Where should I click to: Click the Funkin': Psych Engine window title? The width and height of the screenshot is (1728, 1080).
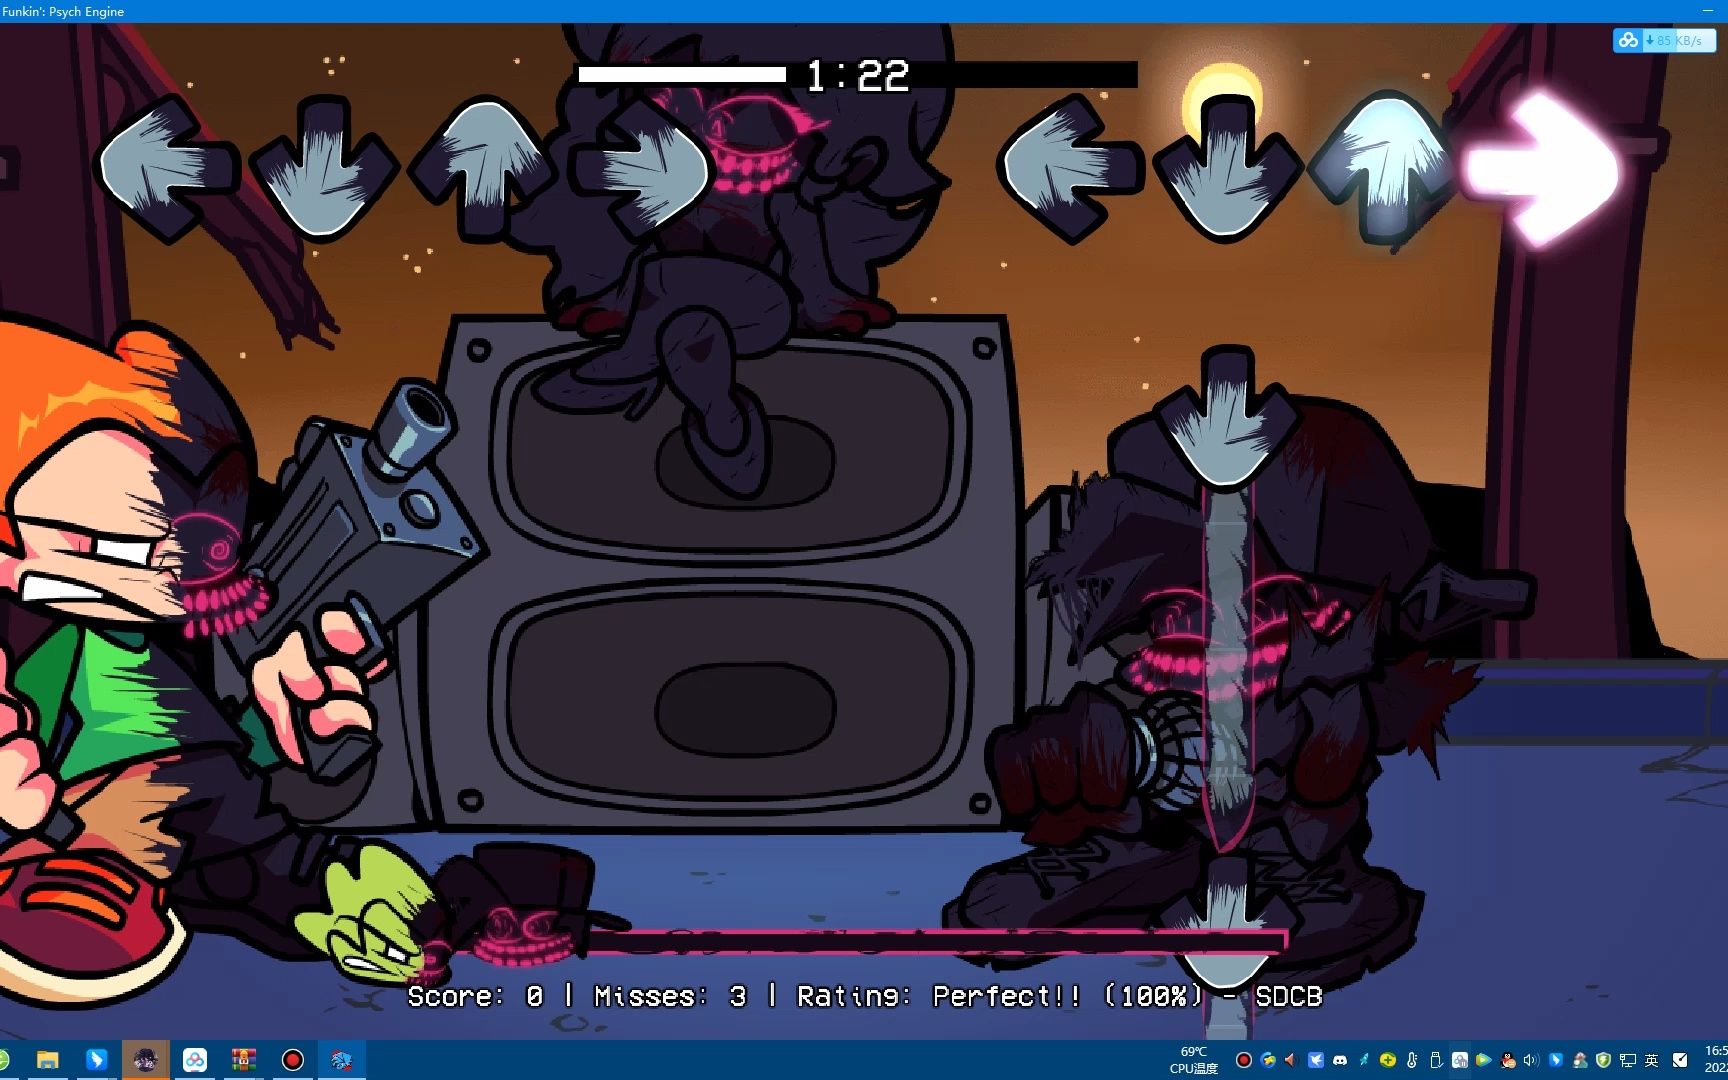click(x=63, y=11)
